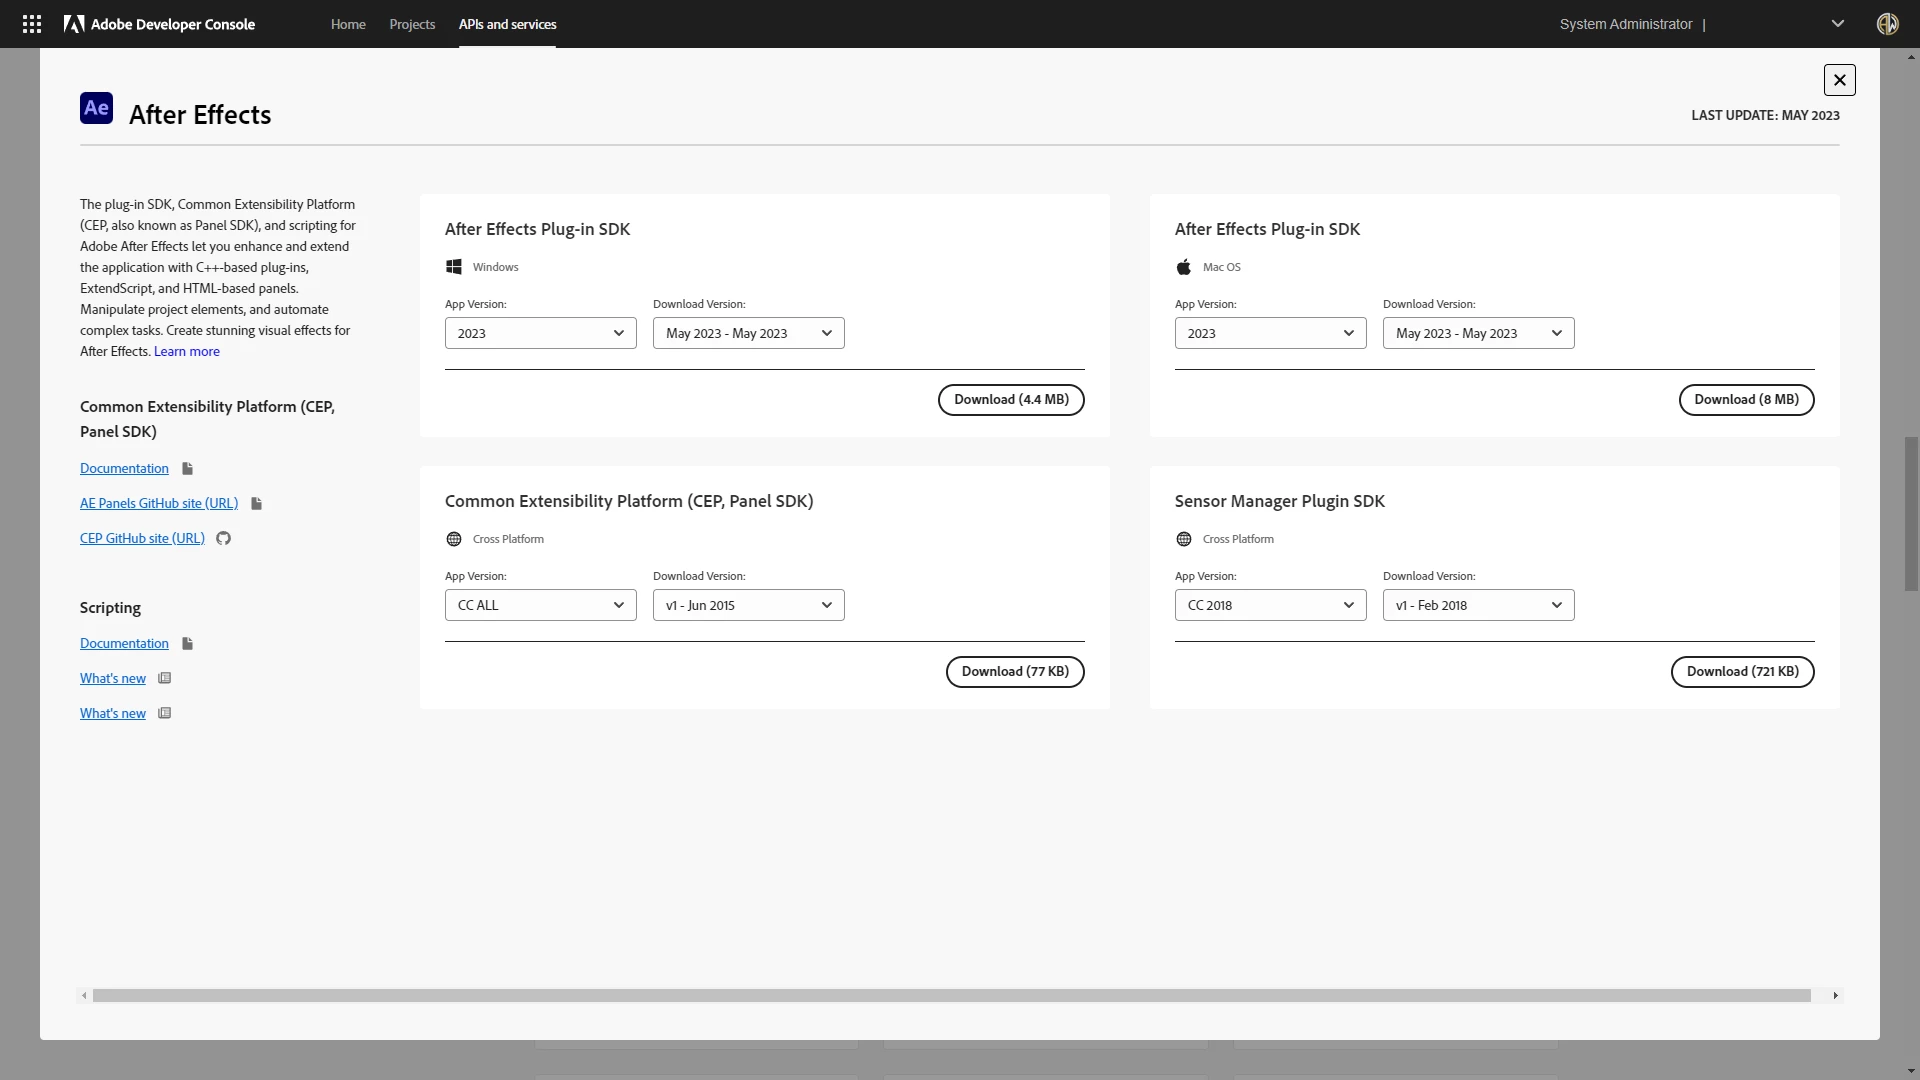1920x1080 pixels.
Task: Click the Windows platform label
Action: (x=495, y=267)
